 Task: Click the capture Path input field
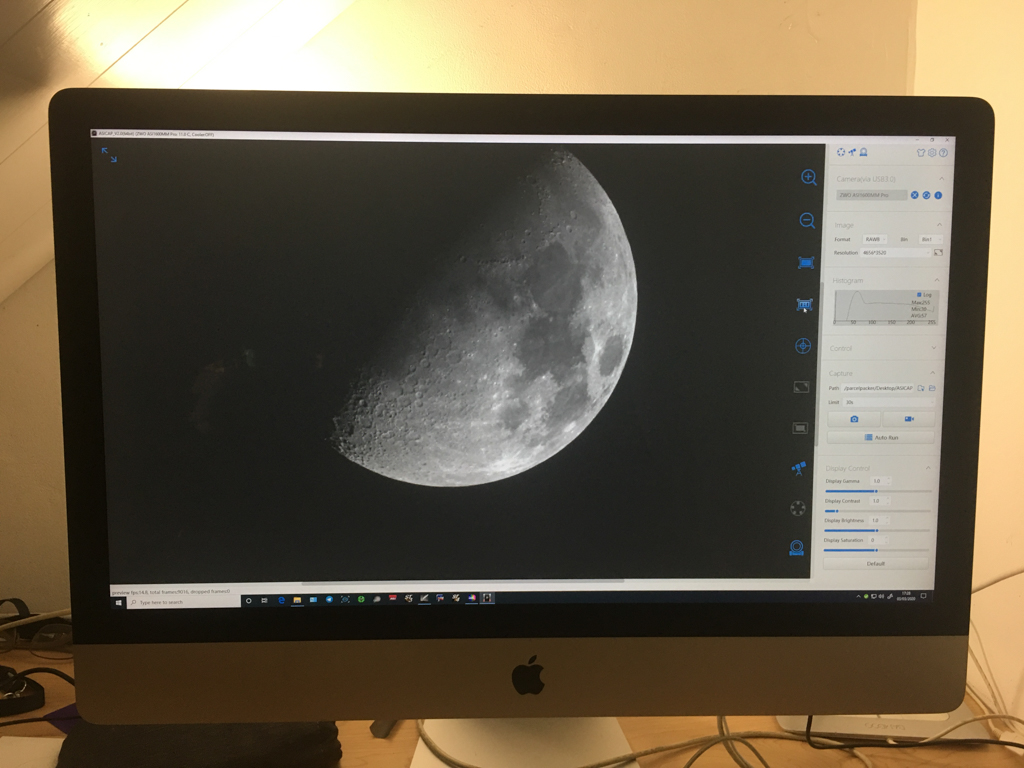pyautogui.click(x=878, y=388)
